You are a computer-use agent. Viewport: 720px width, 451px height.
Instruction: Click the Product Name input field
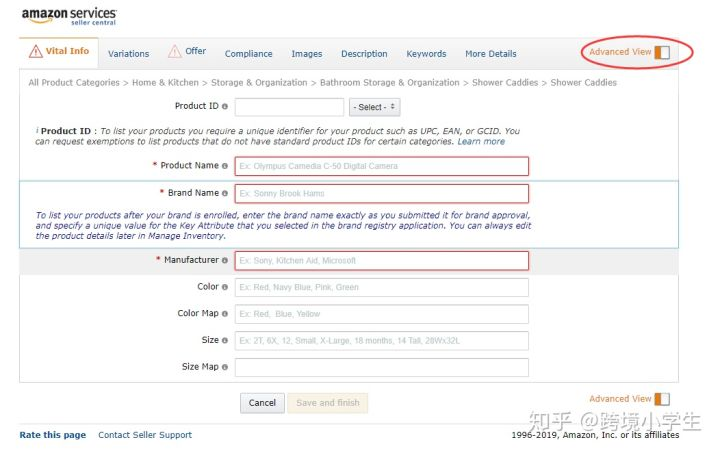pyautogui.click(x=382, y=166)
